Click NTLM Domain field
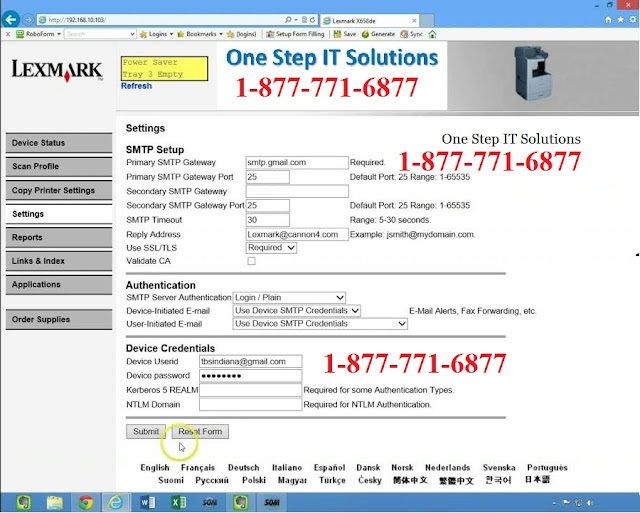The width and height of the screenshot is (640, 513). point(251,404)
